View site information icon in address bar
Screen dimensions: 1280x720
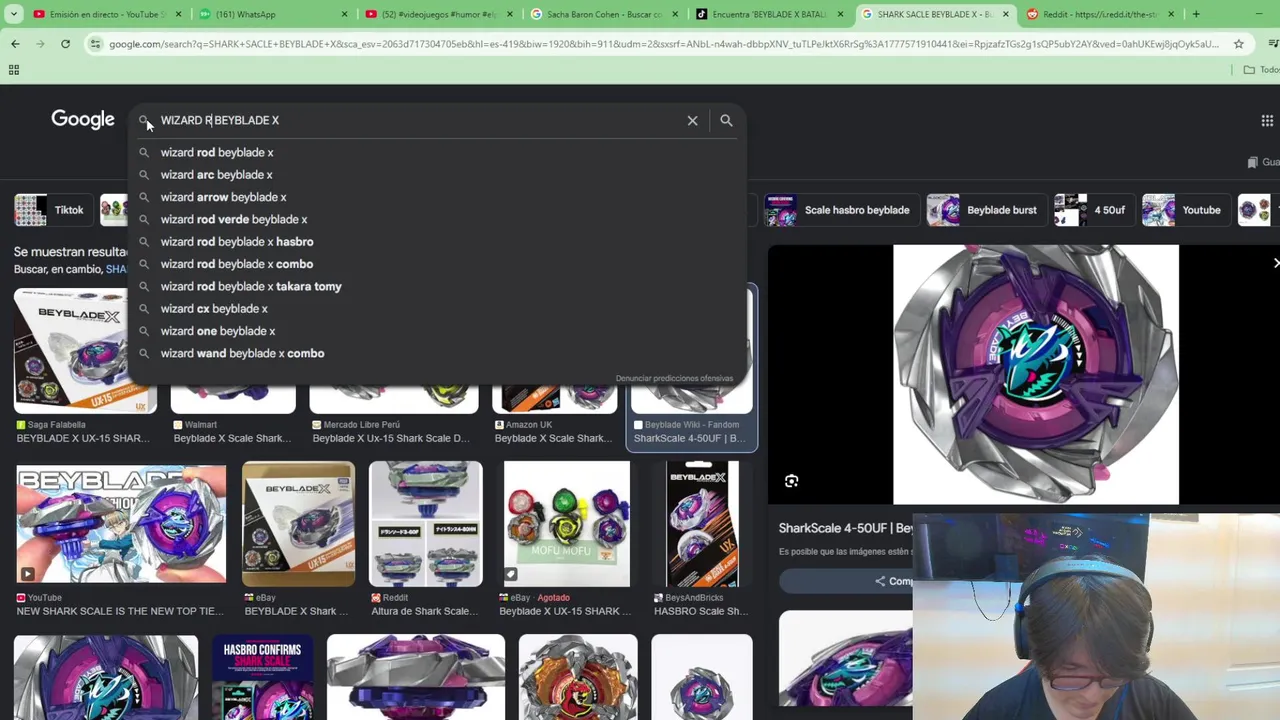point(95,44)
